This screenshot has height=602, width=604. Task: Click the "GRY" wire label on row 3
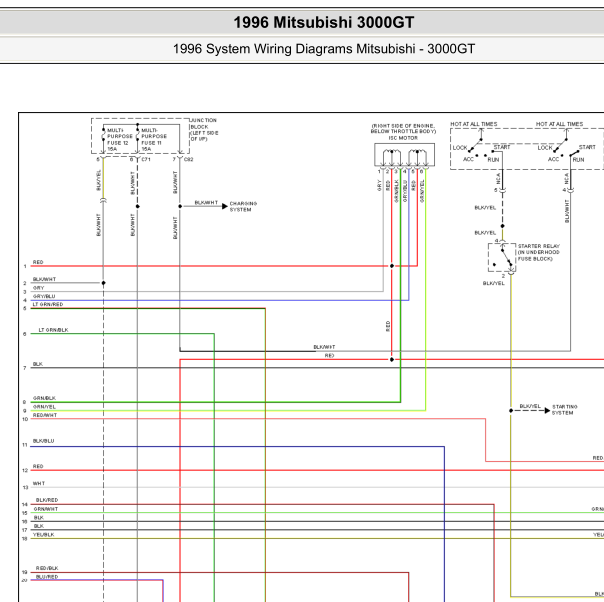click(x=39, y=288)
